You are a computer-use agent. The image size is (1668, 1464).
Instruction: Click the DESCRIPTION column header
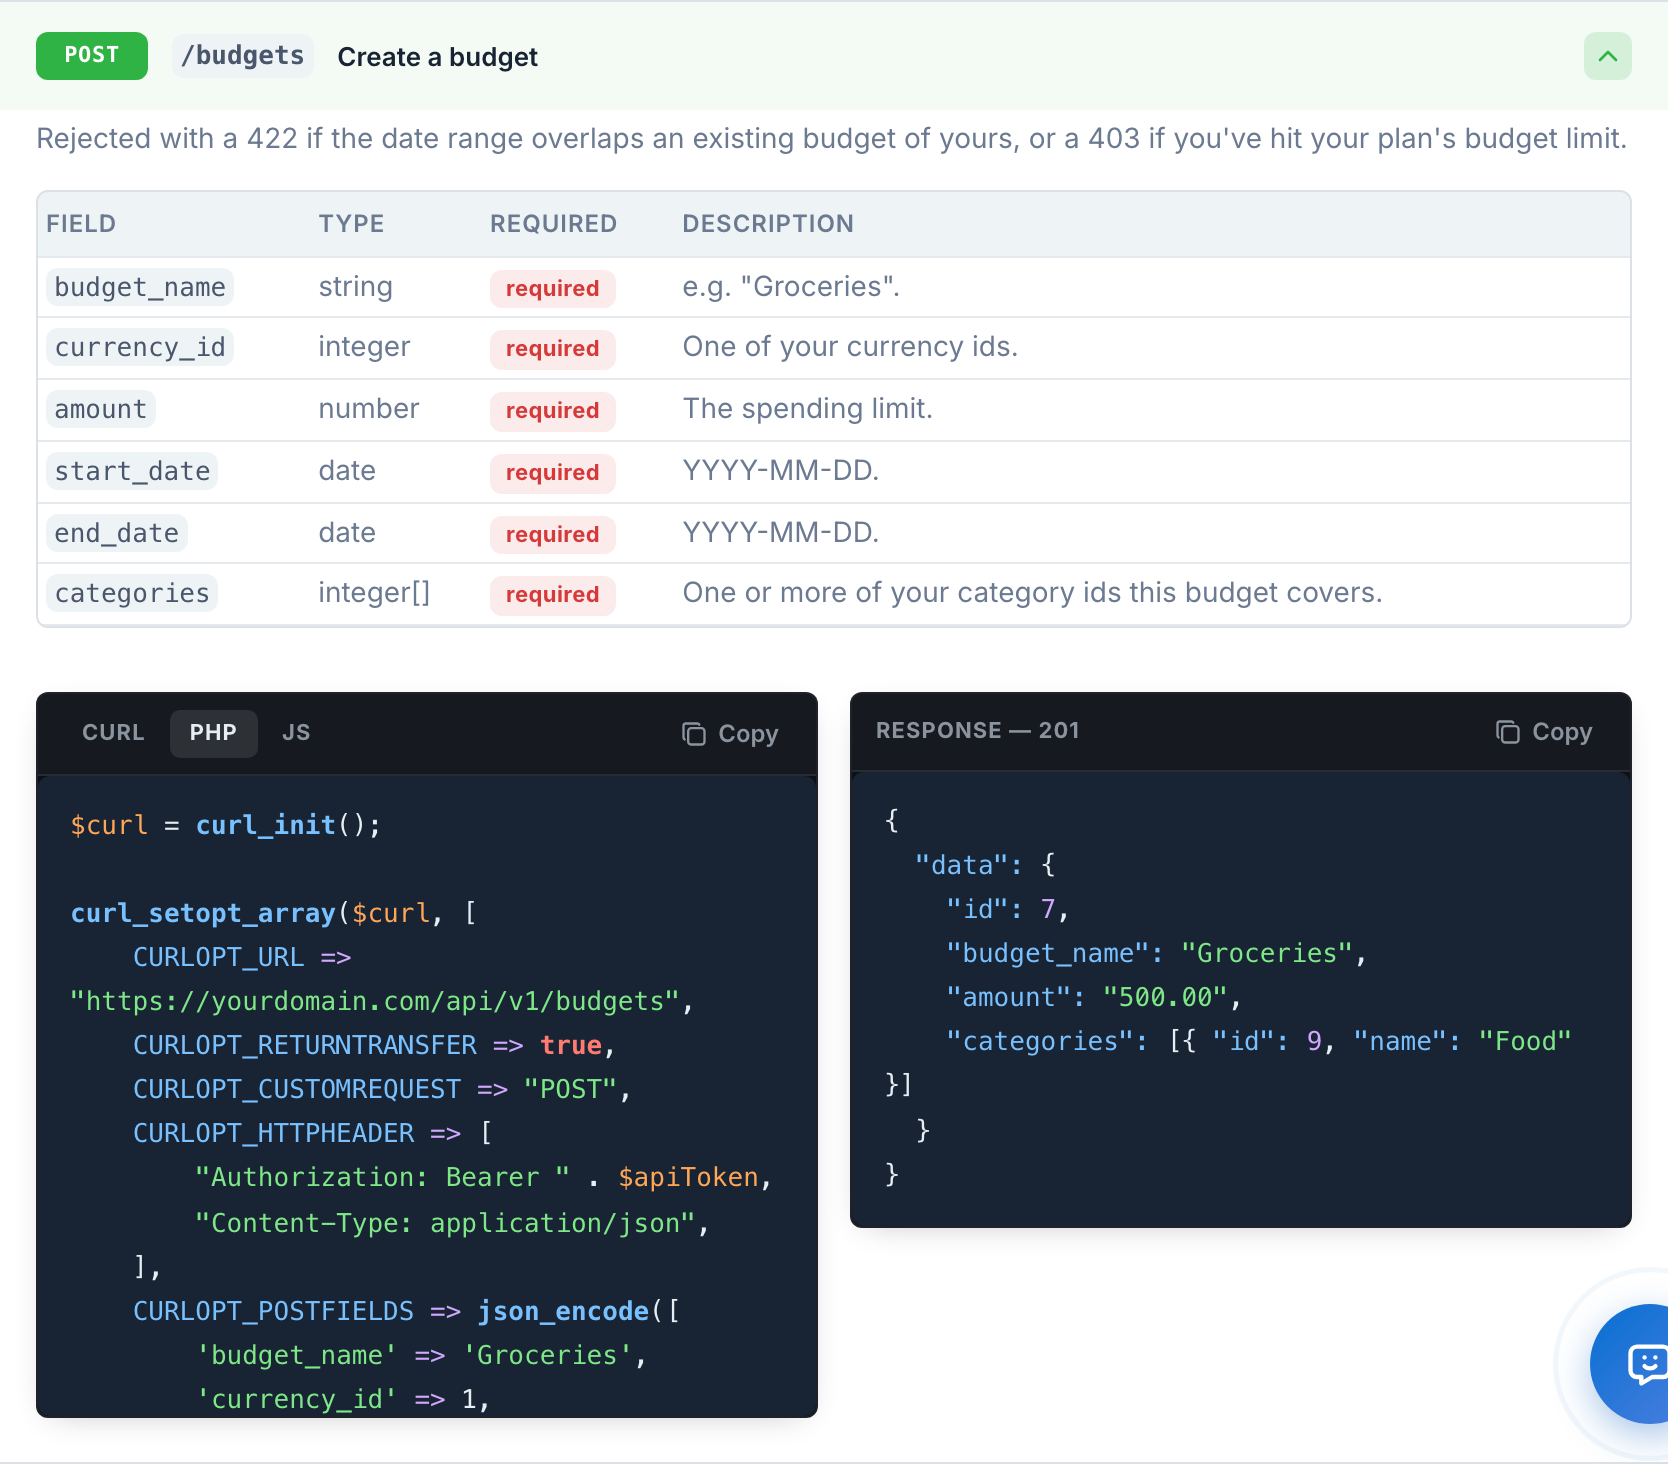click(768, 224)
